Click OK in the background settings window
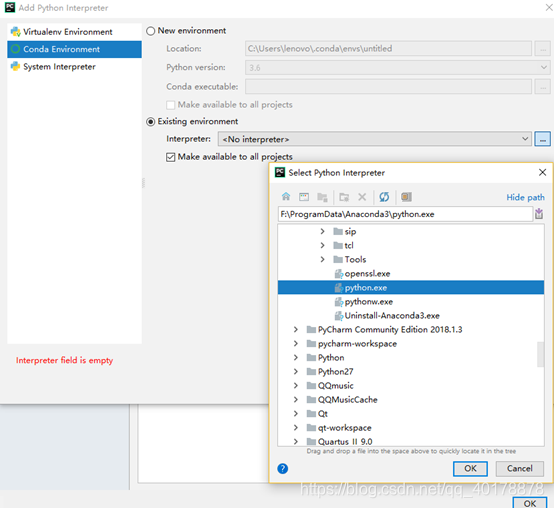 [x=530, y=503]
